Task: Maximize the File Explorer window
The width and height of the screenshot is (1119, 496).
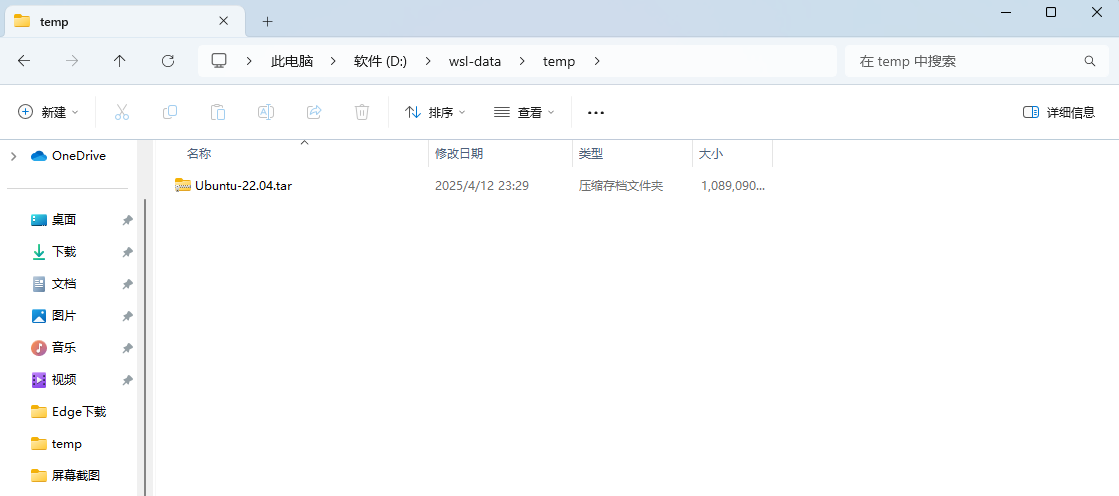Action: 1050,12
